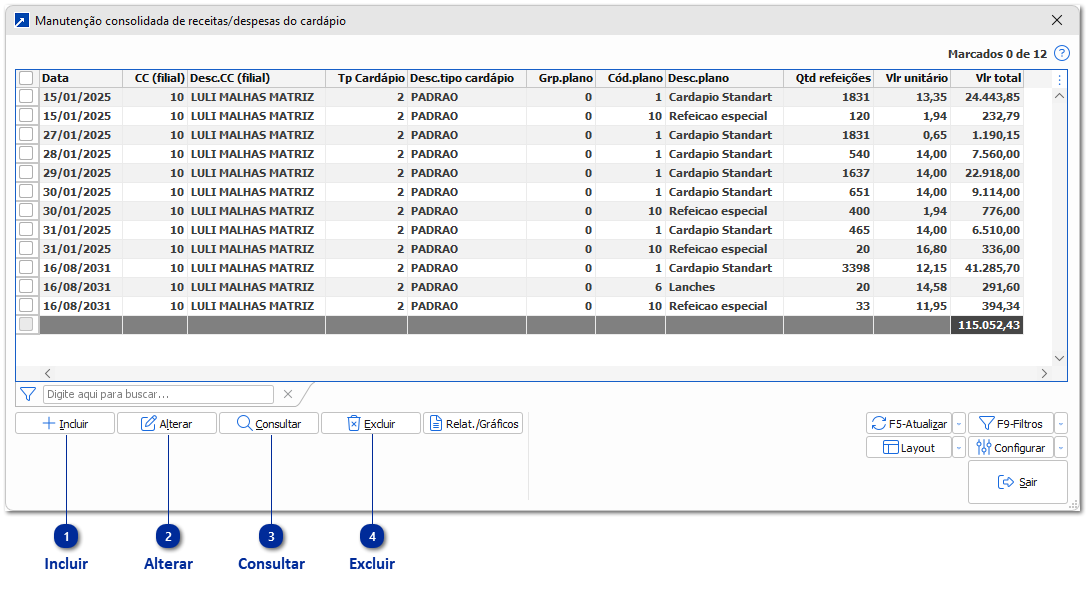The width and height of the screenshot is (1089, 590).
Task: Refresh the grid with F5-Atualizar
Action: click(x=908, y=424)
